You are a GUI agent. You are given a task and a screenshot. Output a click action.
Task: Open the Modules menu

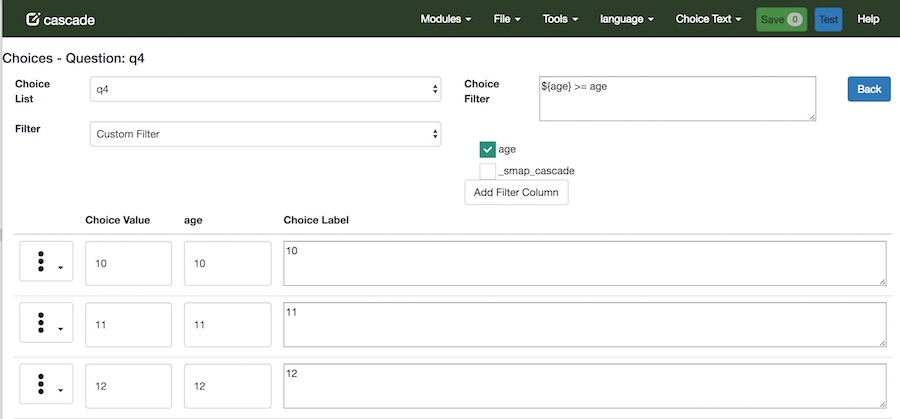click(445, 19)
